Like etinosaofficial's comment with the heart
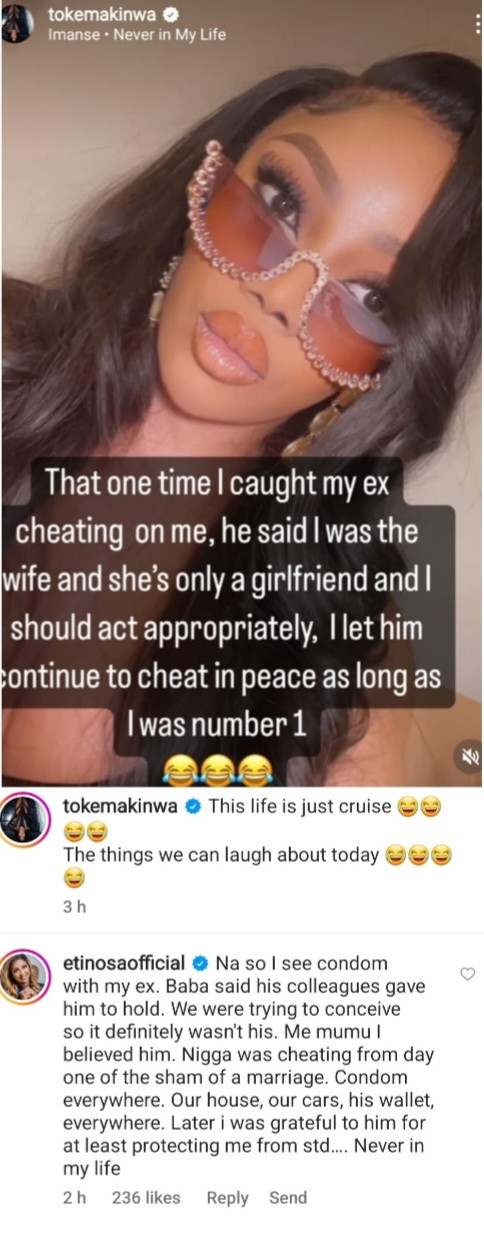Viewport: 484px width, 1246px height. coord(467,973)
